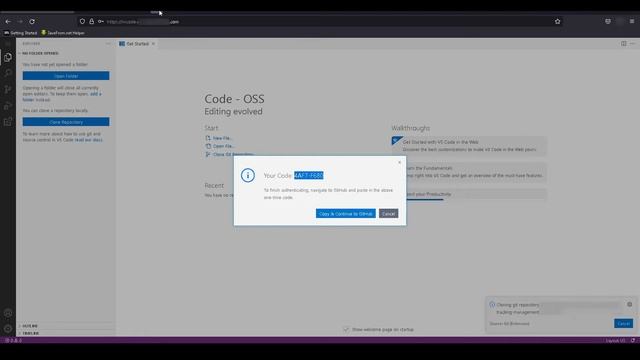This screenshot has height=360, width=640.
Task: Open the Manage gear icon in activity bar
Action: tap(8, 329)
